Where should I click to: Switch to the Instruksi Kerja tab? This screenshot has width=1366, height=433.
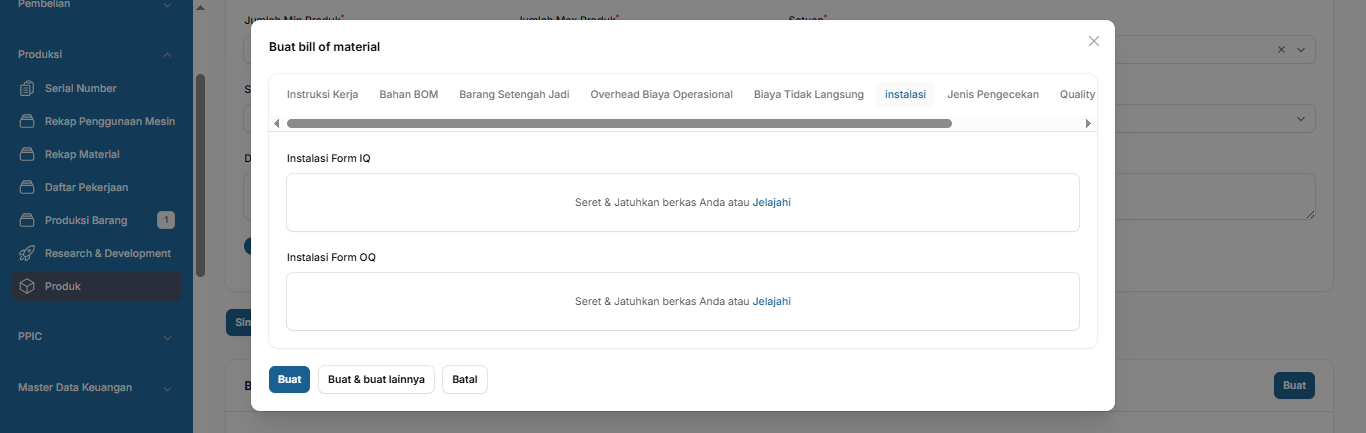322,94
